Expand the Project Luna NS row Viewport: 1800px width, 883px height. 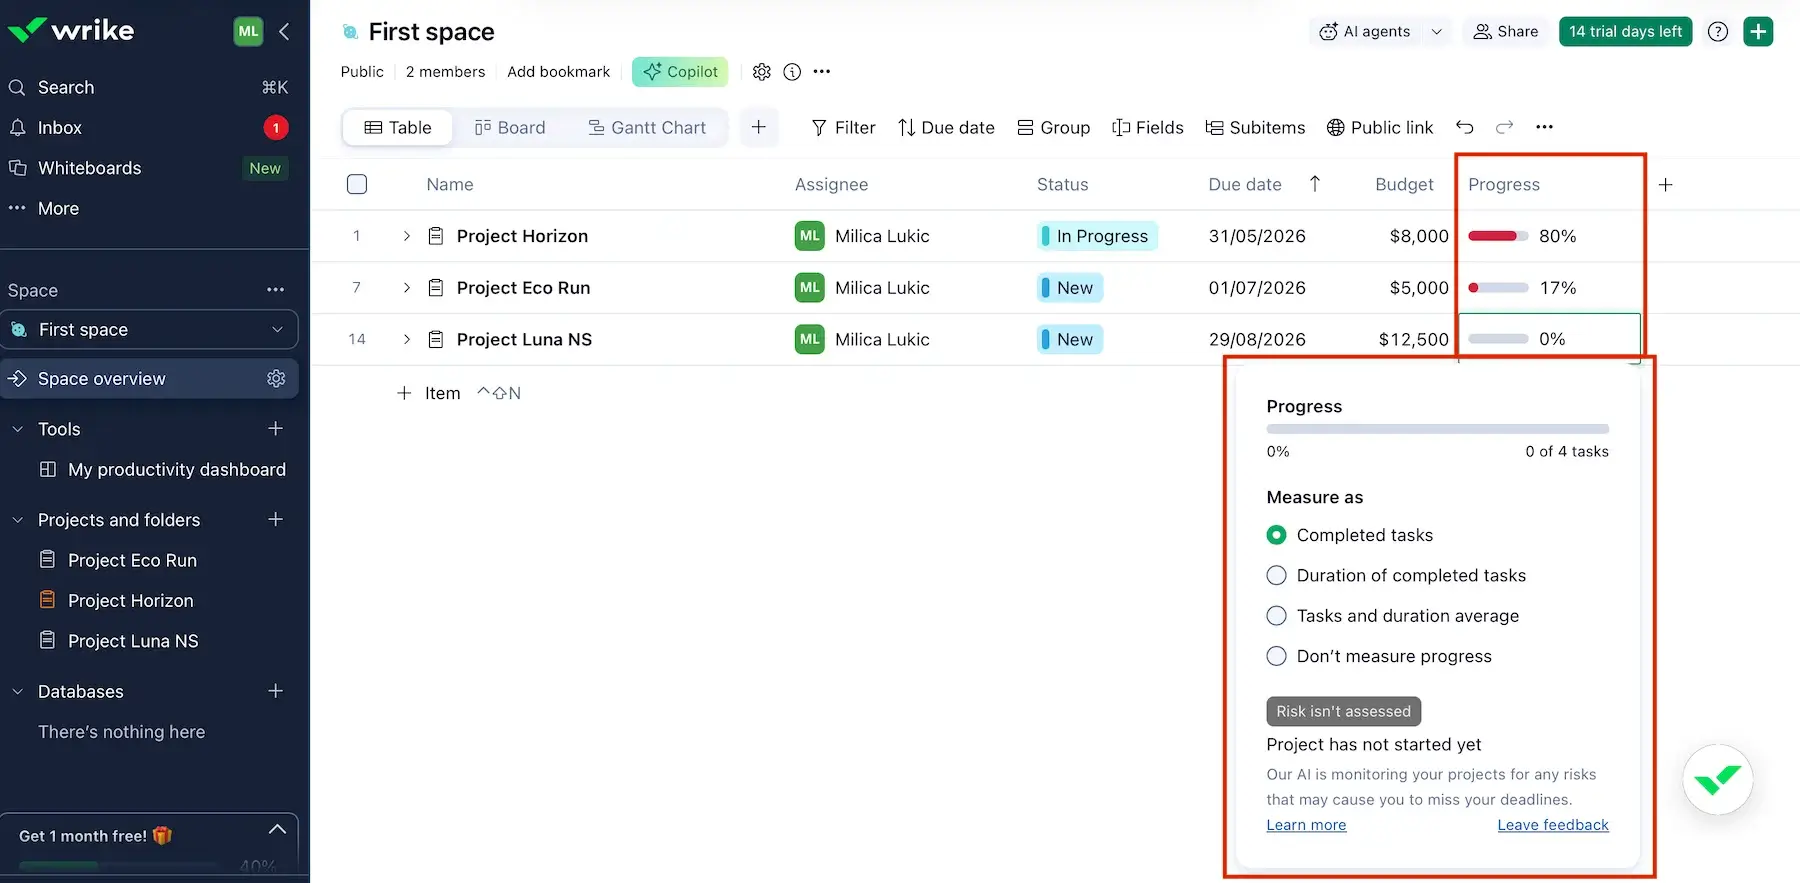pos(406,340)
